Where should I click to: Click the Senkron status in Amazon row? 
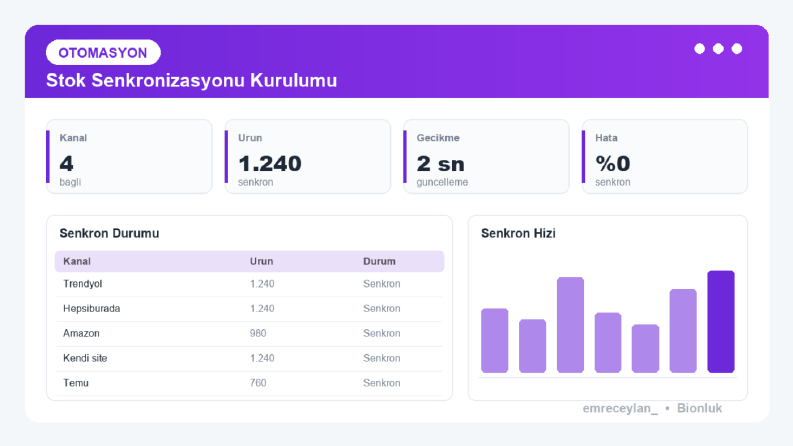382,333
